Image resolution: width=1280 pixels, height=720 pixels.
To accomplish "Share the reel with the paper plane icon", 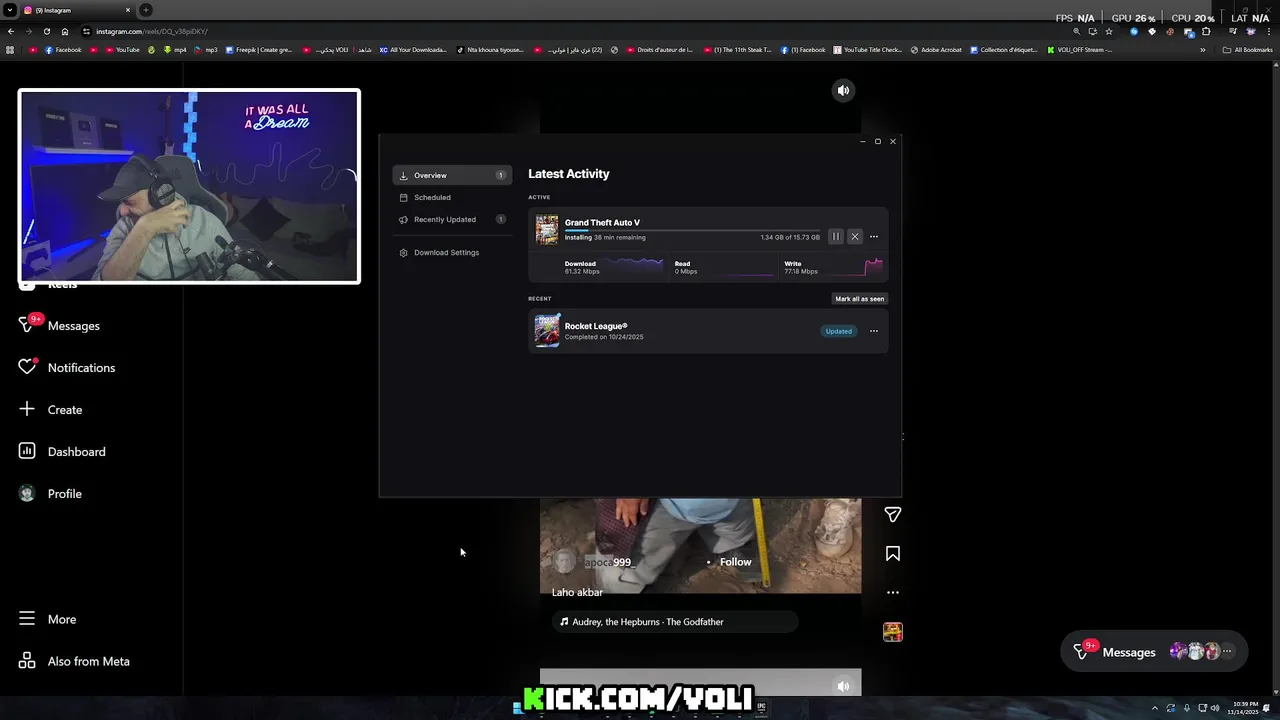I will click(893, 514).
